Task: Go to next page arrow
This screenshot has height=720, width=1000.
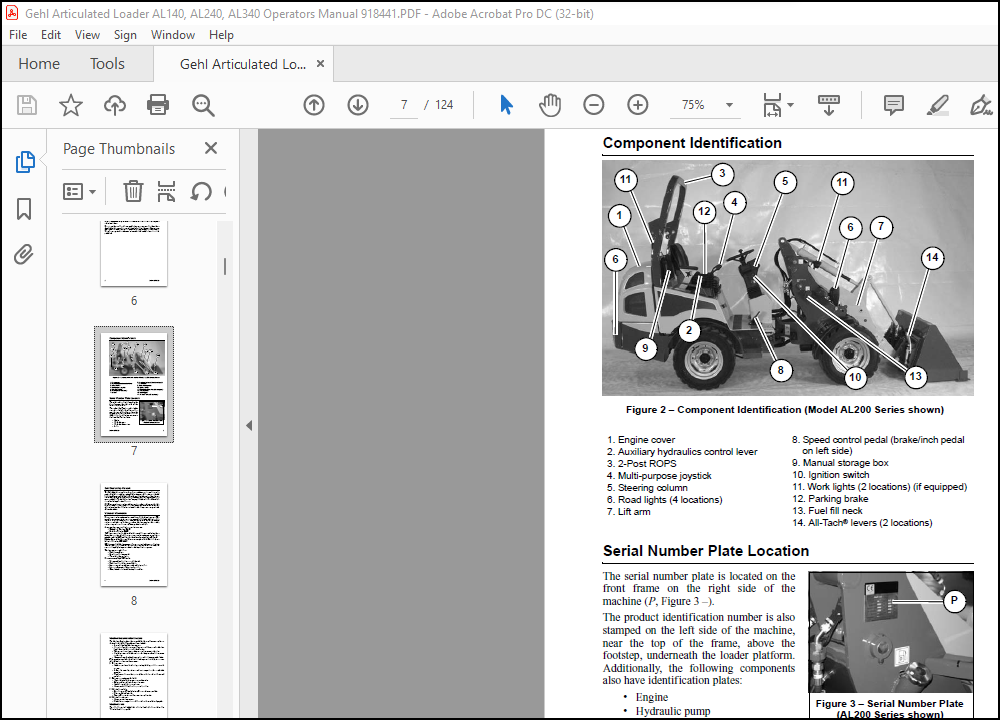Action: click(x=358, y=105)
